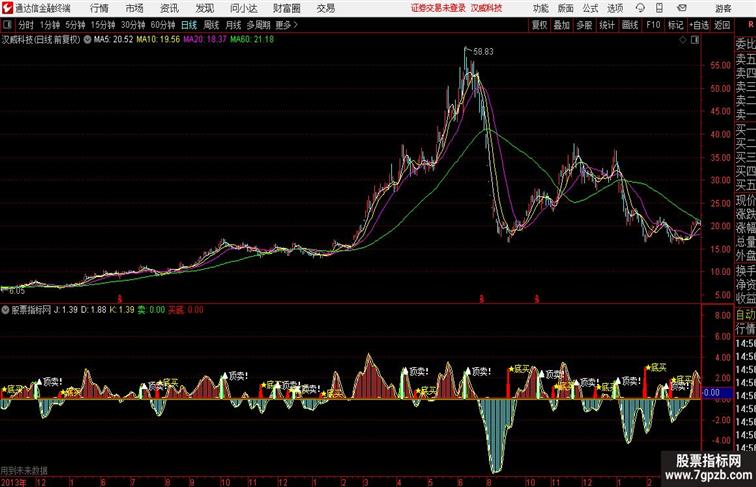The height and width of the screenshot is (487, 756).
Task: Open the 交易 menu
Action: point(325,8)
